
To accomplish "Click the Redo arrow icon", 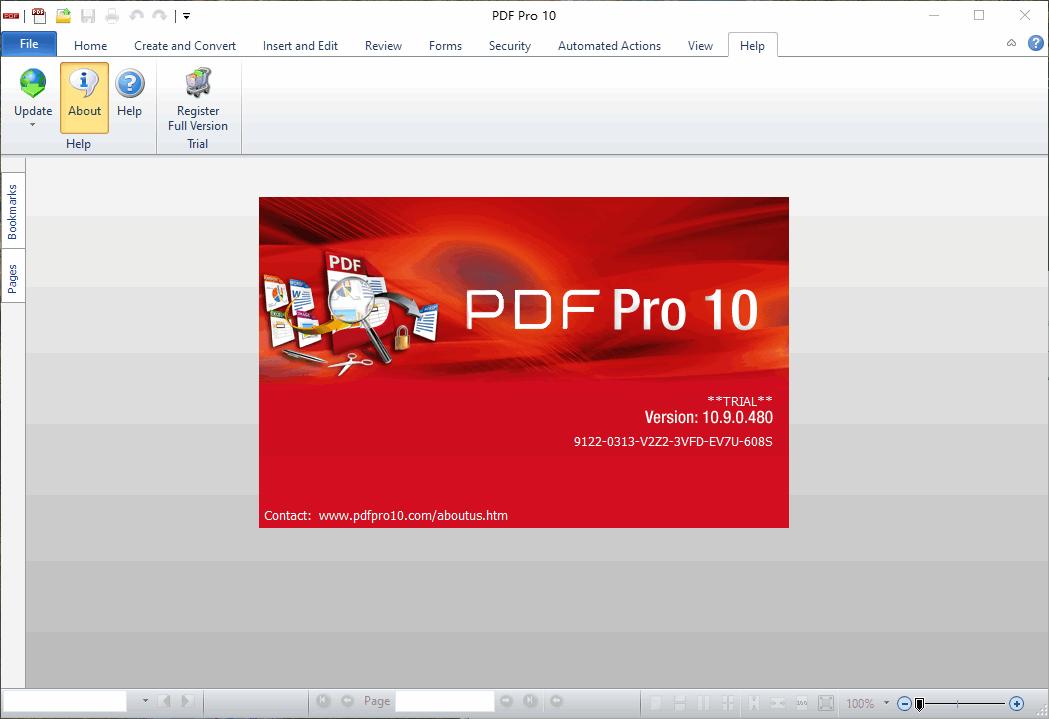I will tap(160, 15).
